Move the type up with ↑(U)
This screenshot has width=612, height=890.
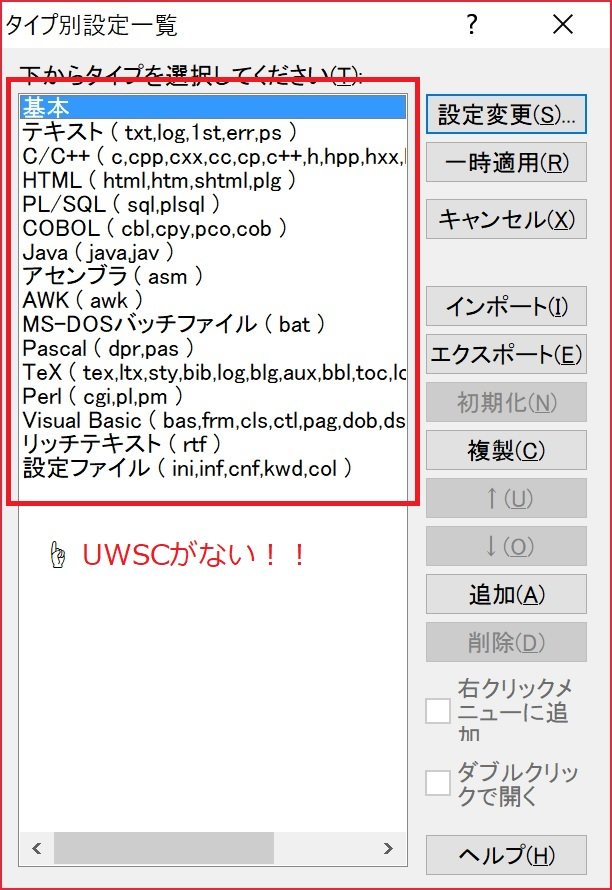coord(506,498)
